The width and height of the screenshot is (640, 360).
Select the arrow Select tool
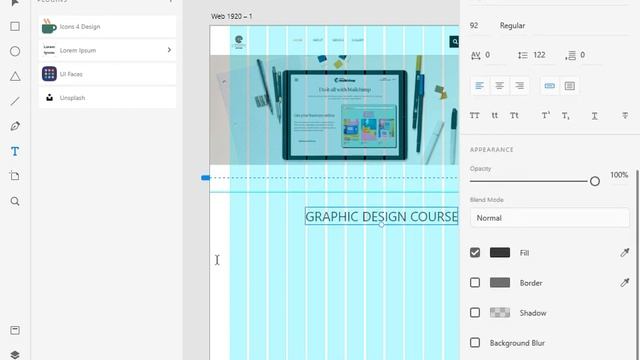[x=15, y=3]
